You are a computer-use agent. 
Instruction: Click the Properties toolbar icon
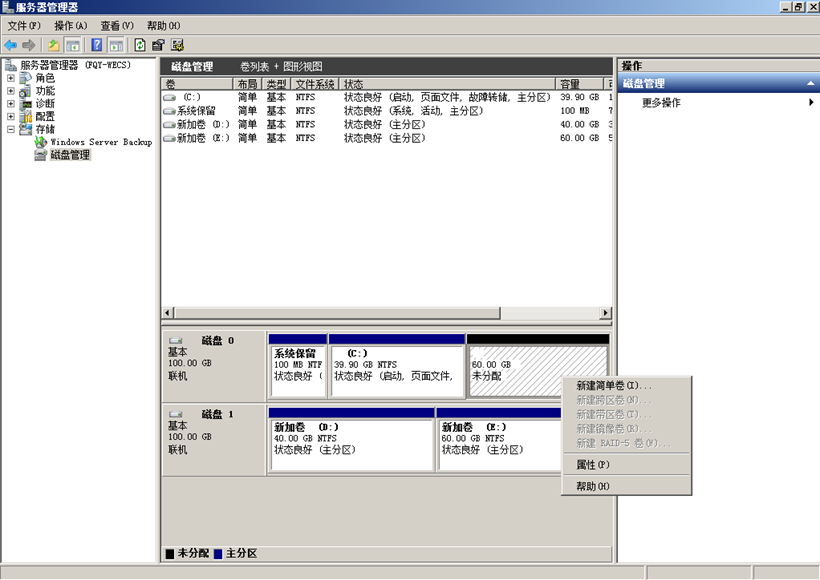[158, 45]
